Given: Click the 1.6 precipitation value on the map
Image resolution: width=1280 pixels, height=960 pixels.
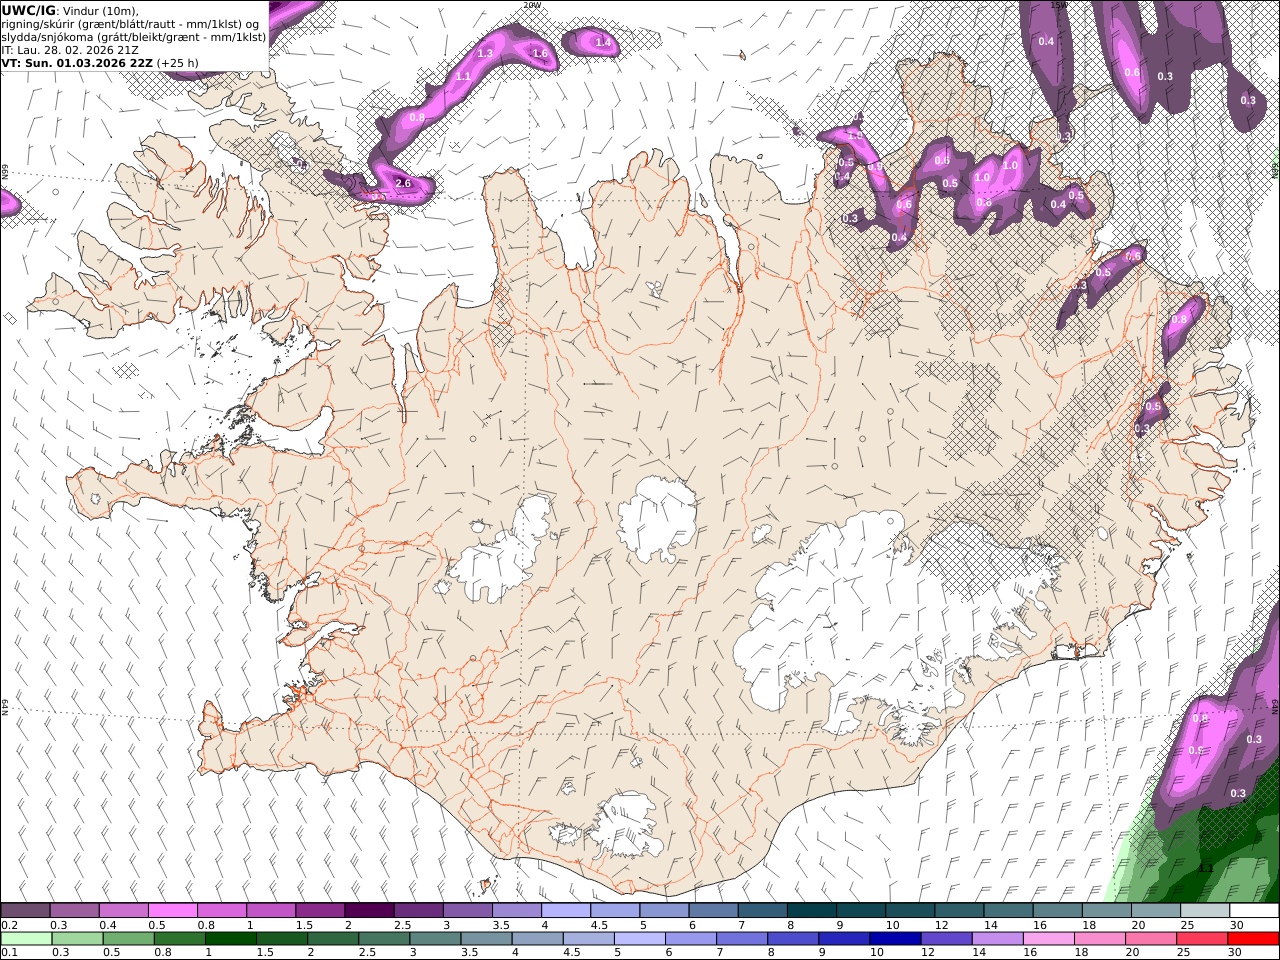Looking at the screenshot, I should pyautogui.click(x=540, y=53).
